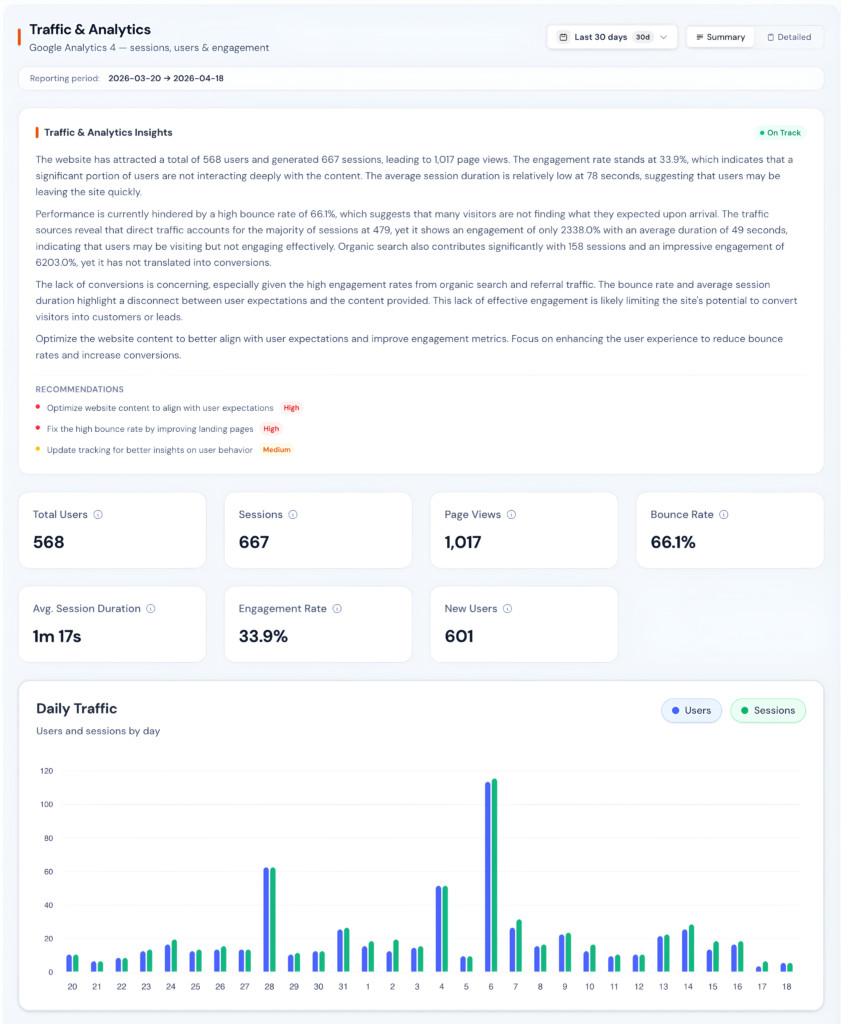Click the 30d pill in the date selector
Viewport: 841px width, 1024px height.
click(644, 36)
